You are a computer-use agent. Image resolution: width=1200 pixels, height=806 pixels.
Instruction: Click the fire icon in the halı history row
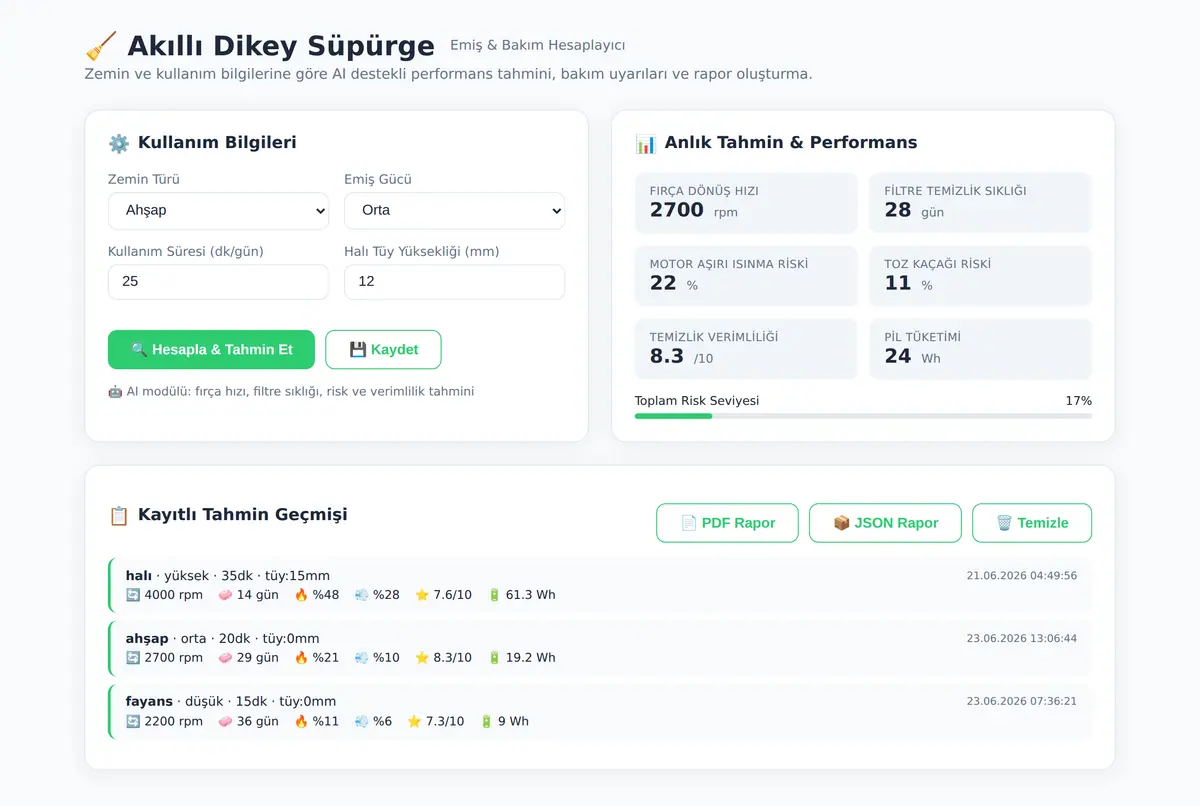301,595
